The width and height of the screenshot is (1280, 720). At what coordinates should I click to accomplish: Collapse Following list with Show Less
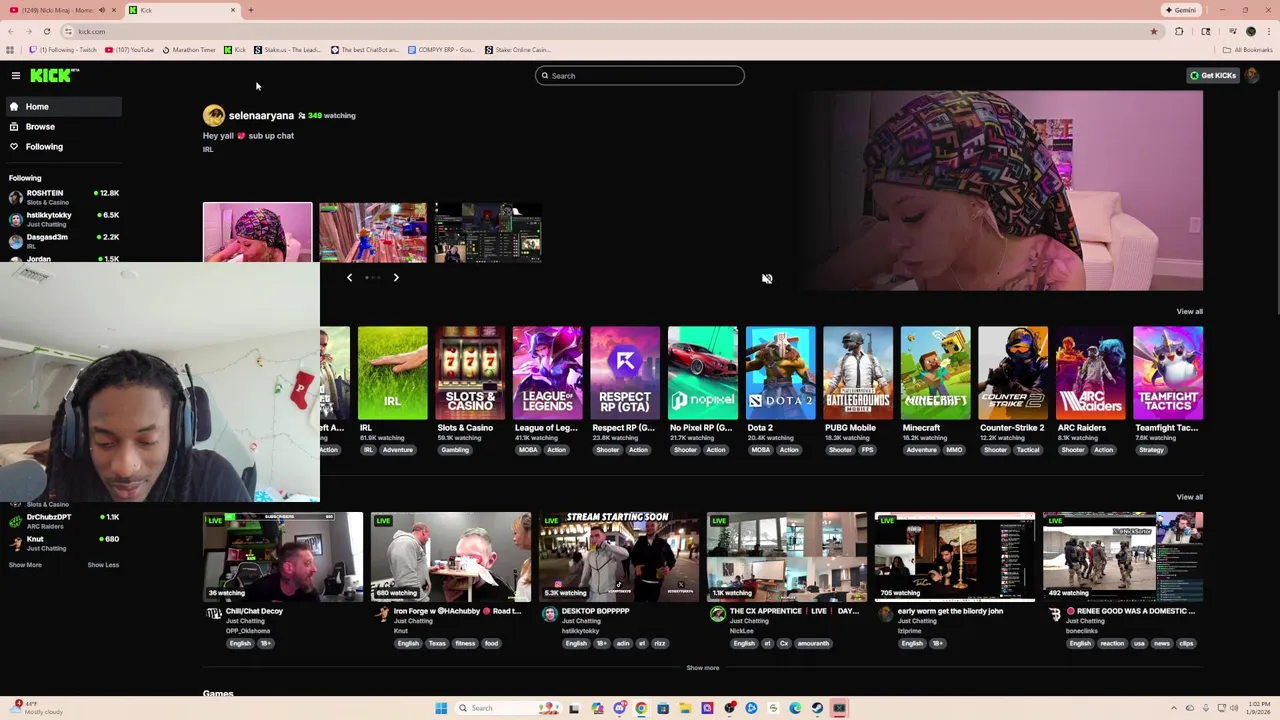coord(103,565)
